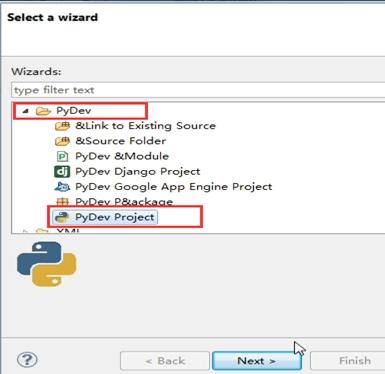Image resolution: width=385 pixels, height=374 pixels.
Task: Click the PyDev Module file icon
Action: tap(62, 156)
